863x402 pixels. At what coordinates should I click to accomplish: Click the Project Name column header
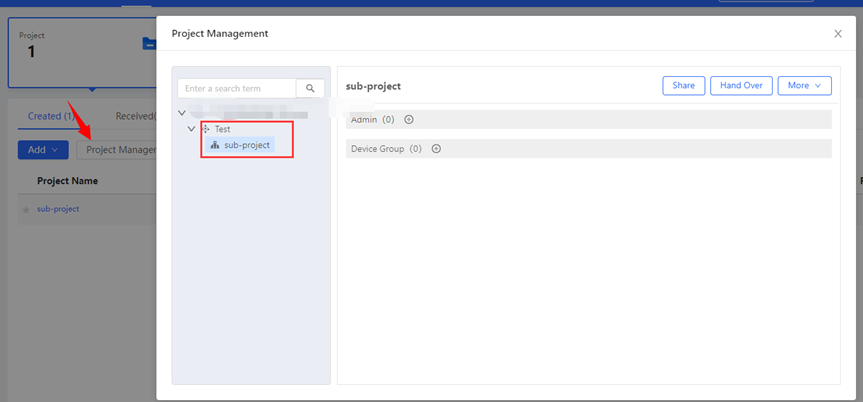[67, 181]
